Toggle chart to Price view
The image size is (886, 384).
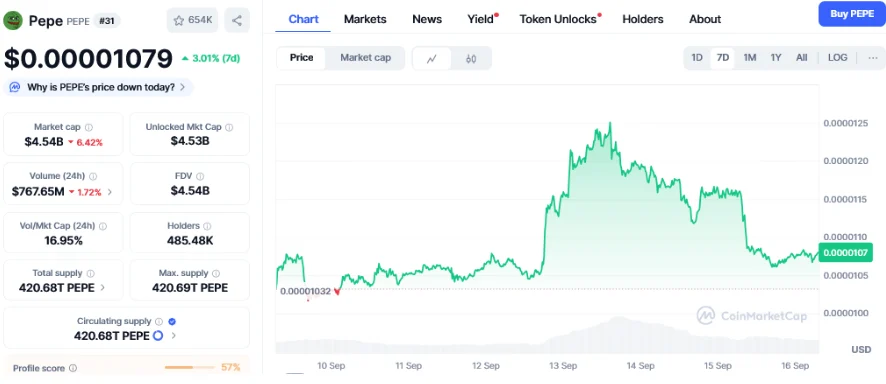(301, 58)
